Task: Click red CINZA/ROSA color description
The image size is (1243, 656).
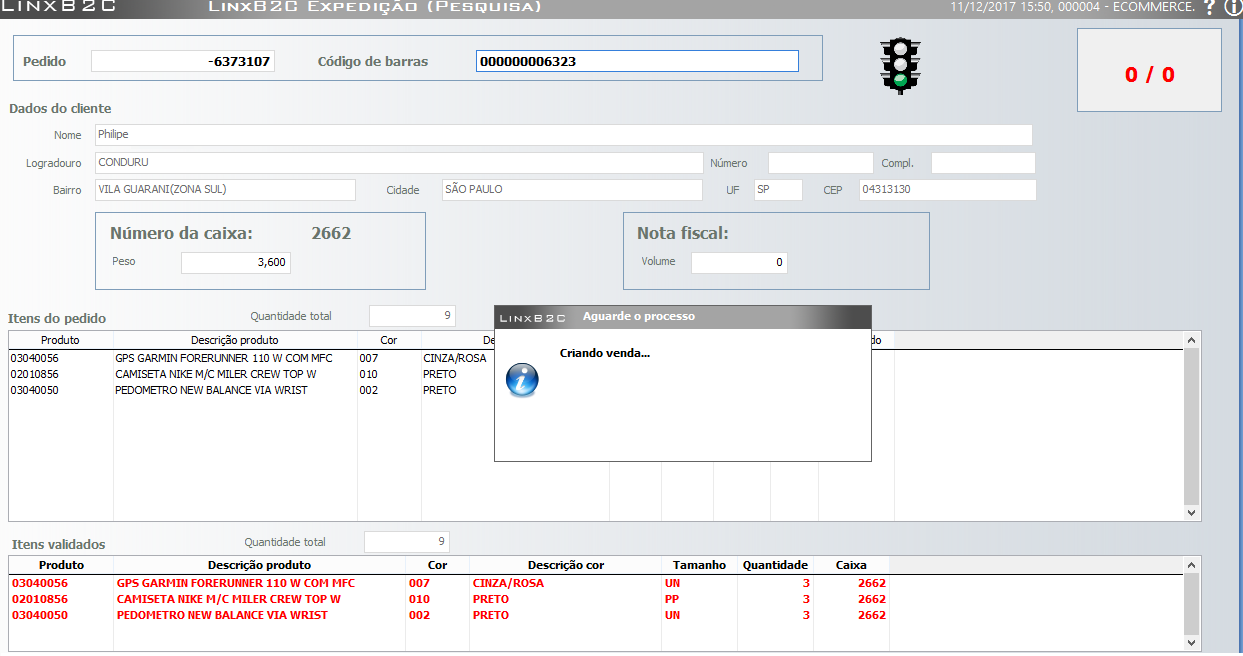Action: pos(509,583)
